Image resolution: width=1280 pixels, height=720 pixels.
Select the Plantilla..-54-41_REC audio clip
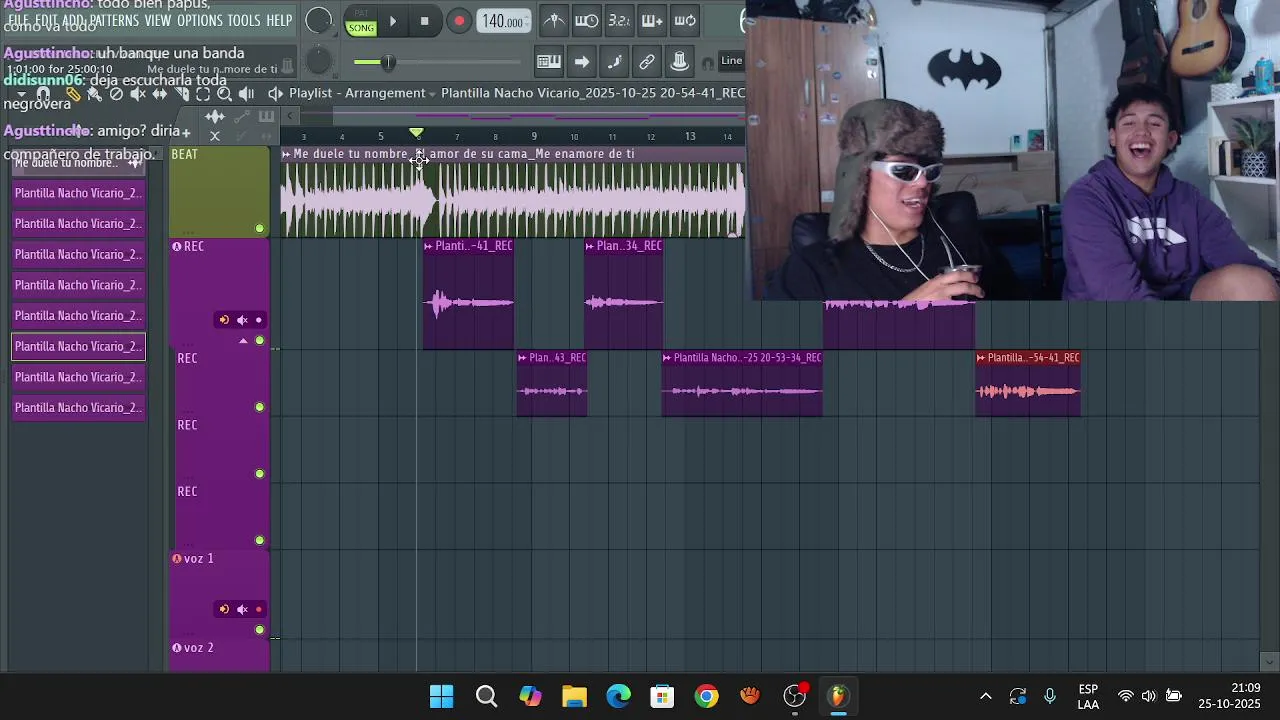tap(1028, 383)
